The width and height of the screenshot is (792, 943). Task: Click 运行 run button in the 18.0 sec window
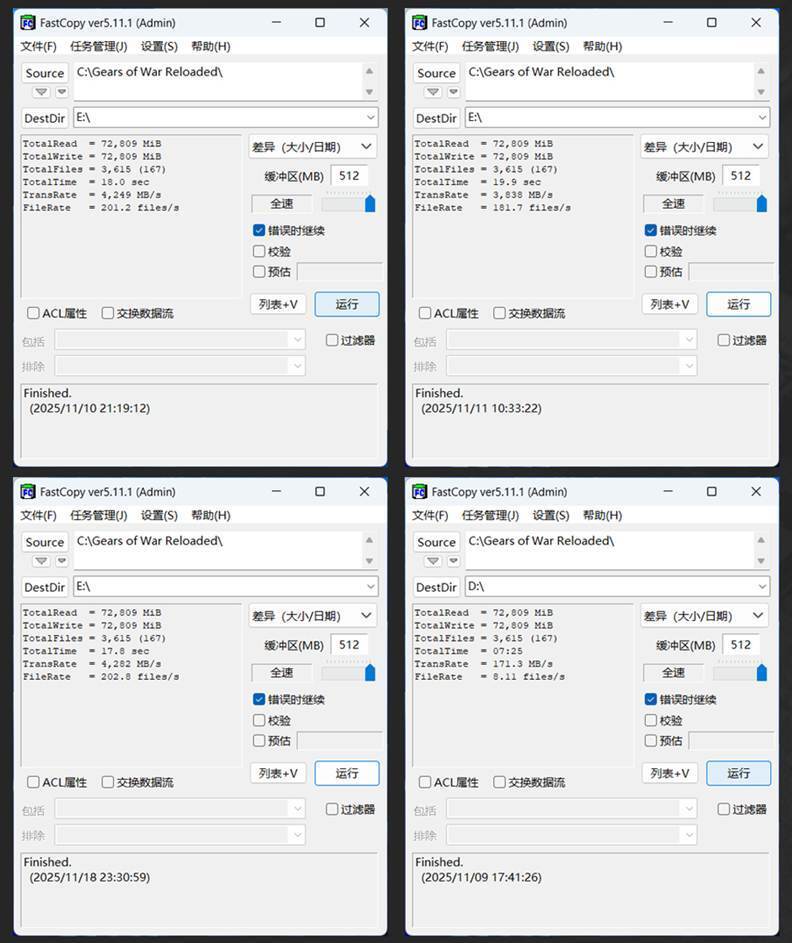[347, 304]
